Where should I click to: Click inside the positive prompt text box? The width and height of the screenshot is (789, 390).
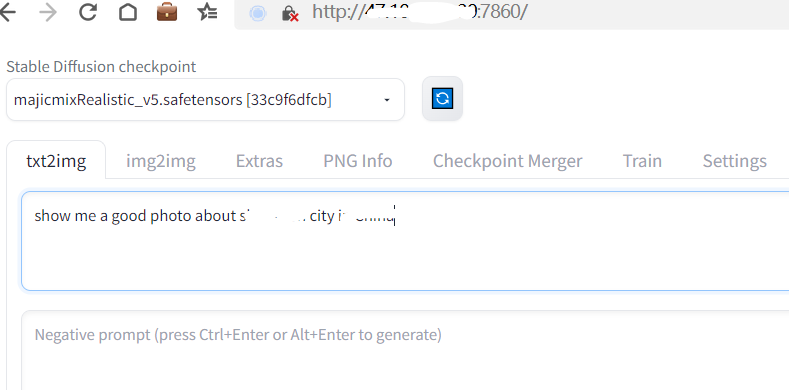click(405, 241)
